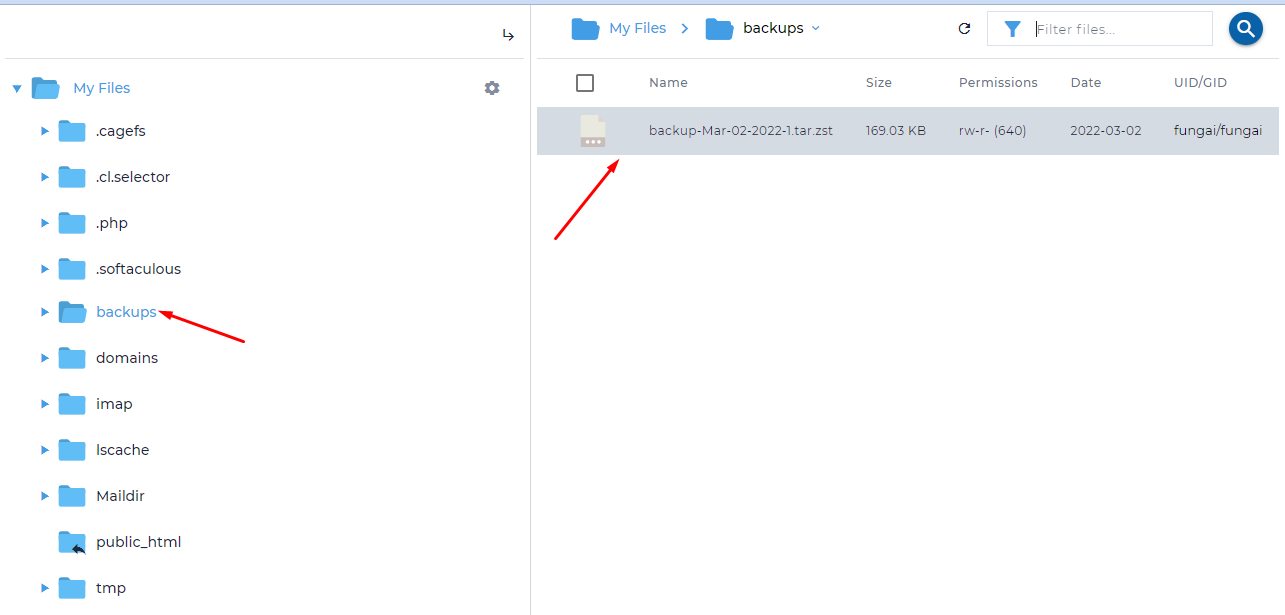Screen dimensions: 1285x615
Task: Click inside the Filter files input
Action: pyautogui.click(x=1100, y=28)
